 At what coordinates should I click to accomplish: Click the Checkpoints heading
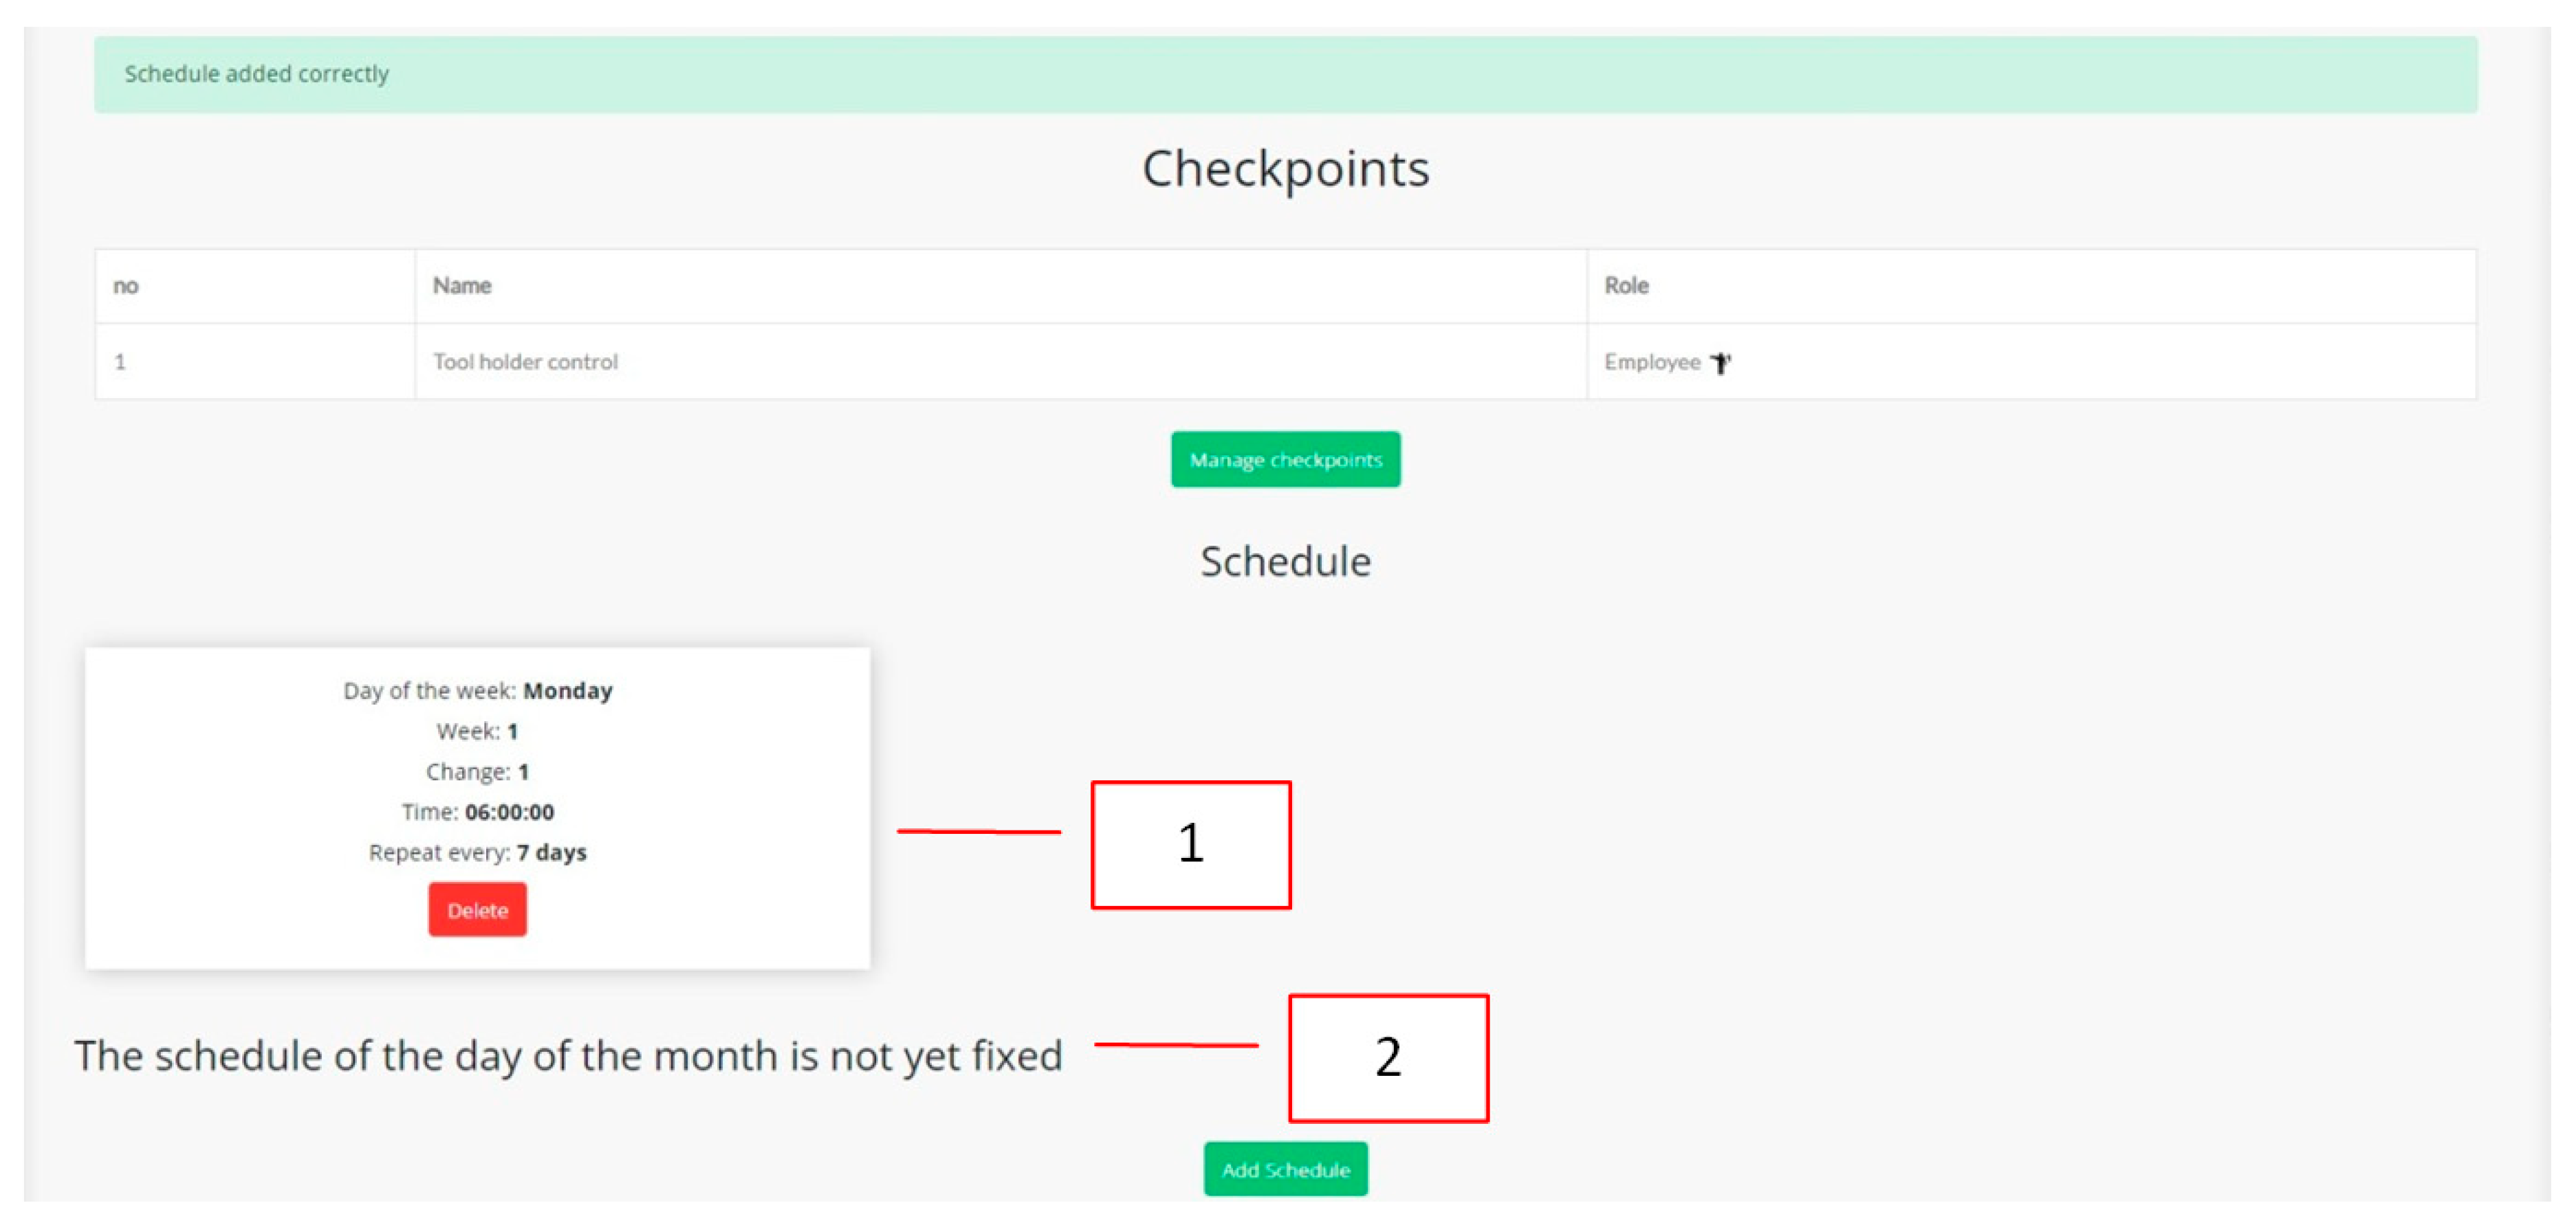1285,168
